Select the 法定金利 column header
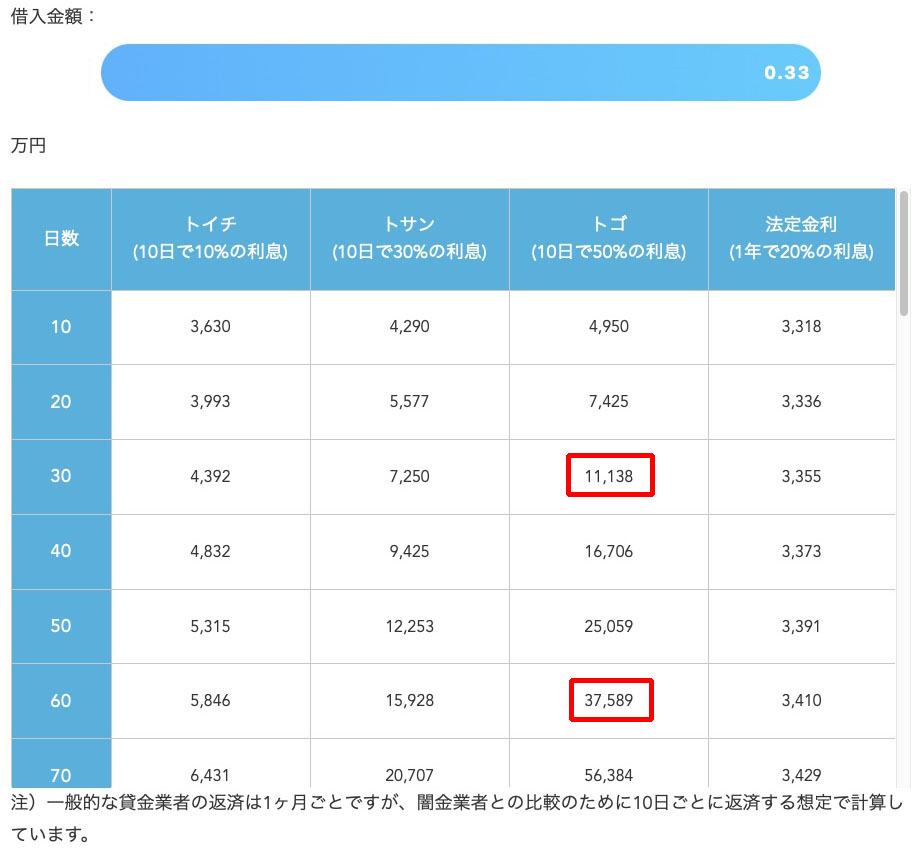 [801, 239]
